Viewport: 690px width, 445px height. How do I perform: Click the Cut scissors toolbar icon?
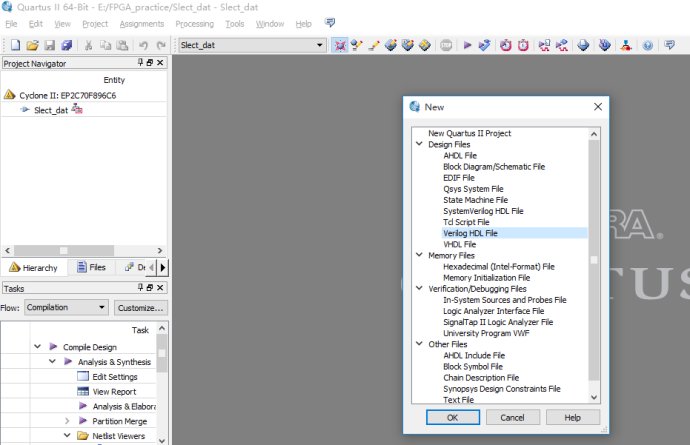(88, 45)
